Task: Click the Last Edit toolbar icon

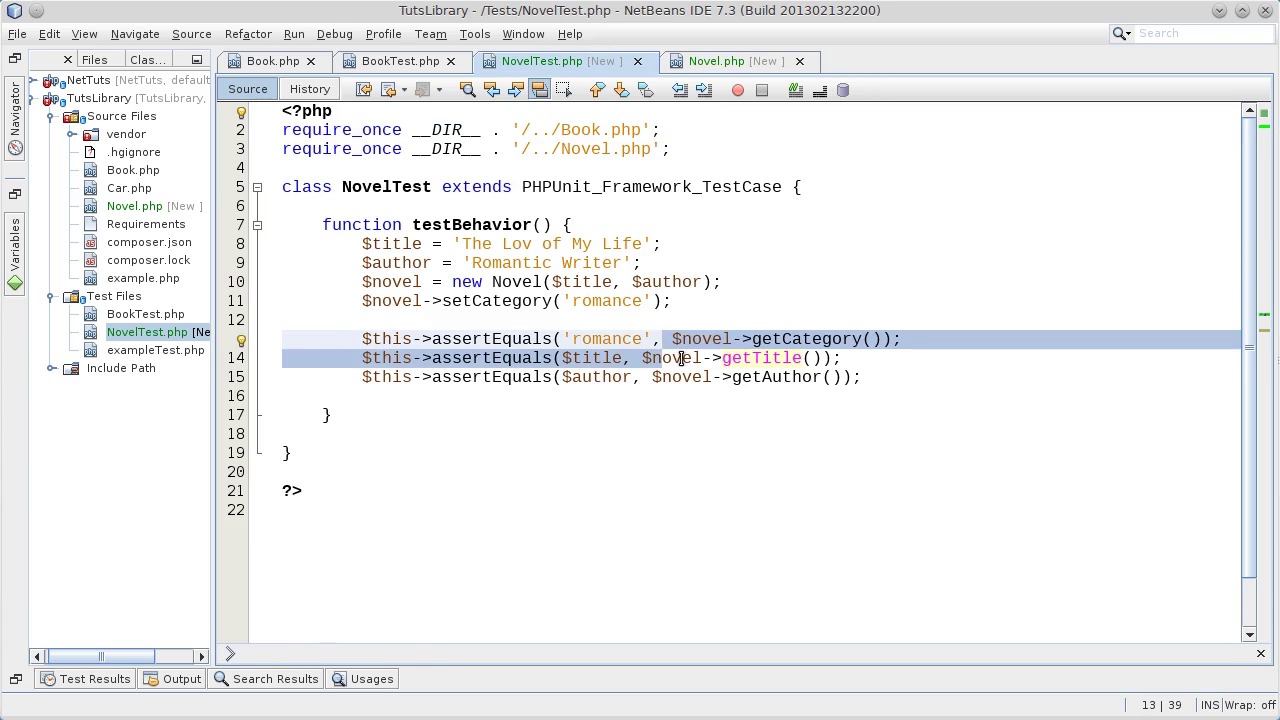Action: coord(364,90)
